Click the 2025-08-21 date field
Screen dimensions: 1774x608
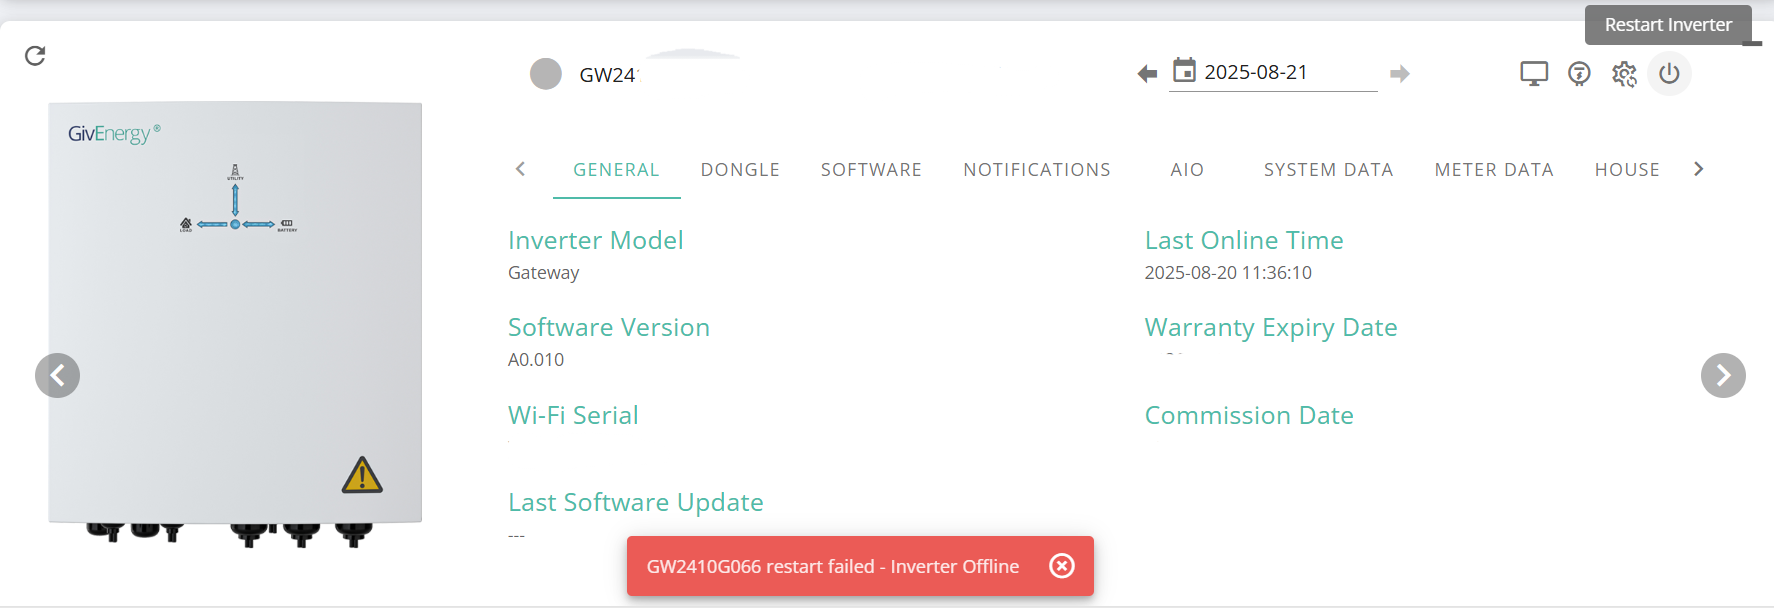1273,72
